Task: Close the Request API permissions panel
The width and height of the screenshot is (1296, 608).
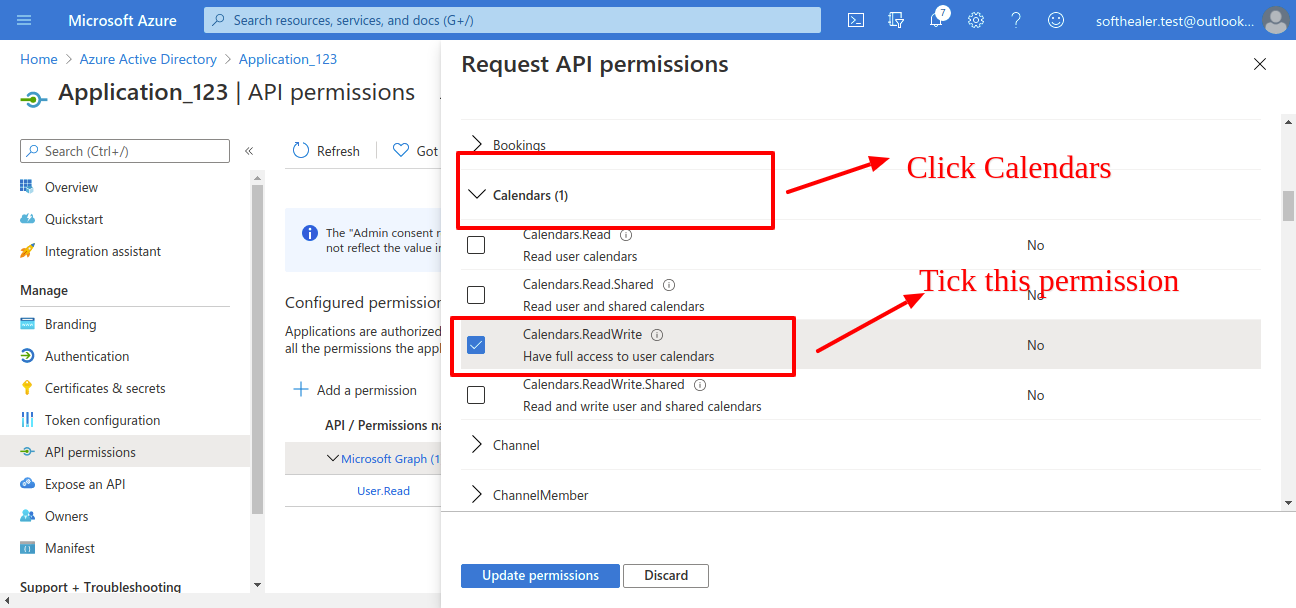Action: [x=1260, y=64]
